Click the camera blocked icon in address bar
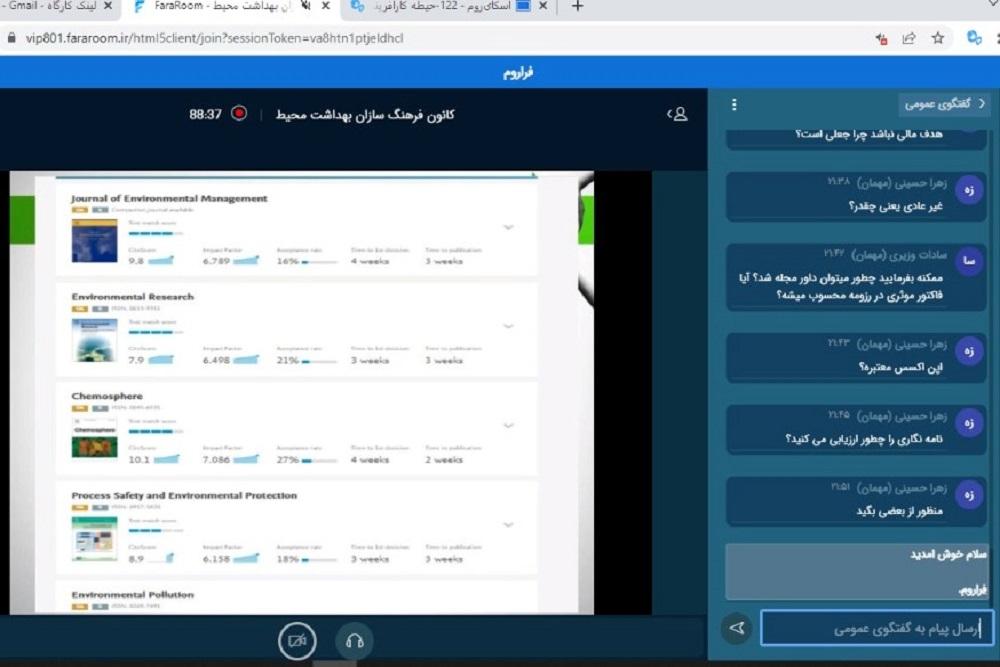This screenshot has height=667, width=1000. tap(881, 38)
